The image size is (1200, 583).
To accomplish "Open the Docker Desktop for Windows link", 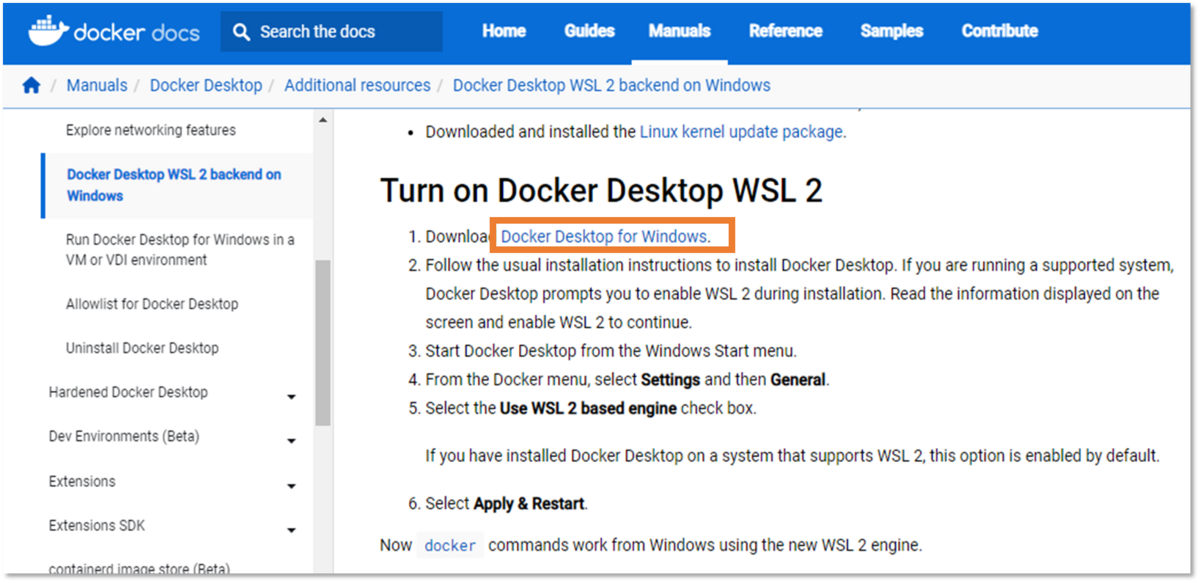I will pos(603,237).
